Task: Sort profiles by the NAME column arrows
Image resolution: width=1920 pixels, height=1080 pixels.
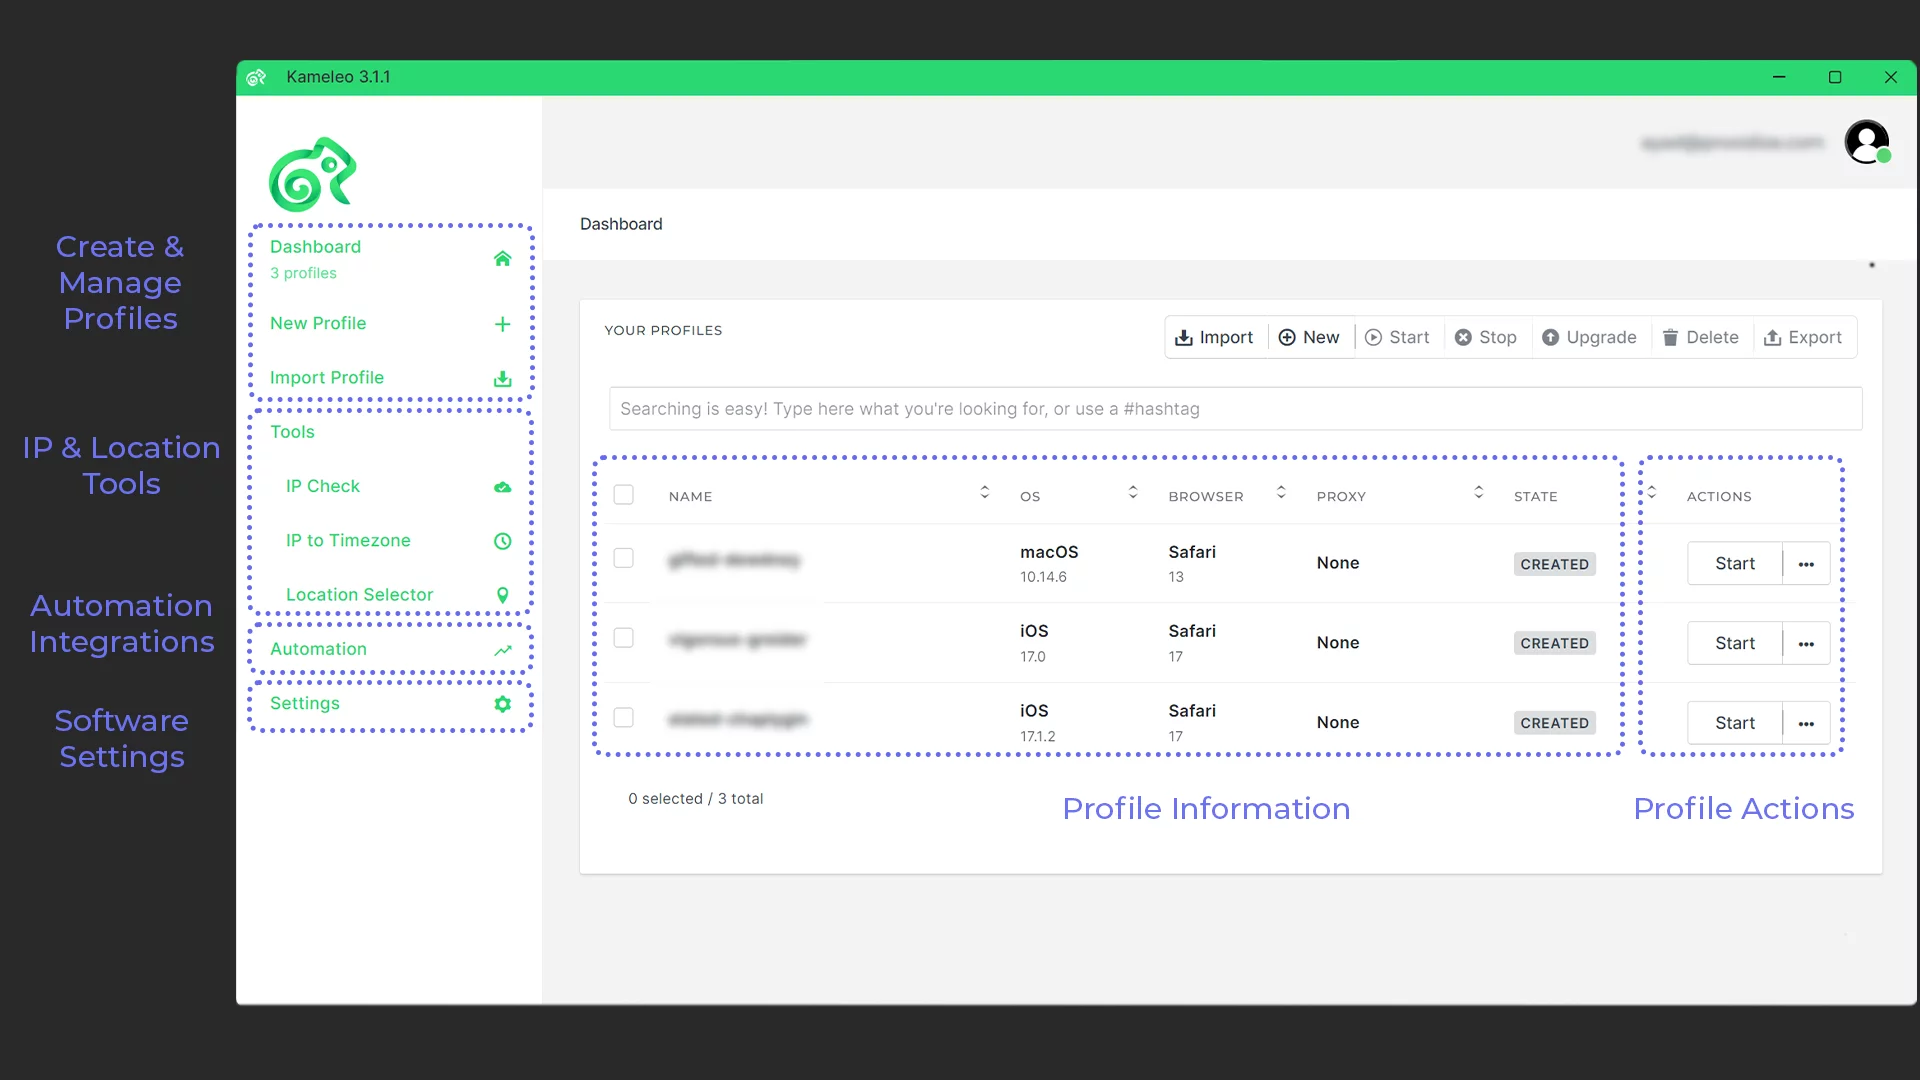Action: (x=985, y=492)
